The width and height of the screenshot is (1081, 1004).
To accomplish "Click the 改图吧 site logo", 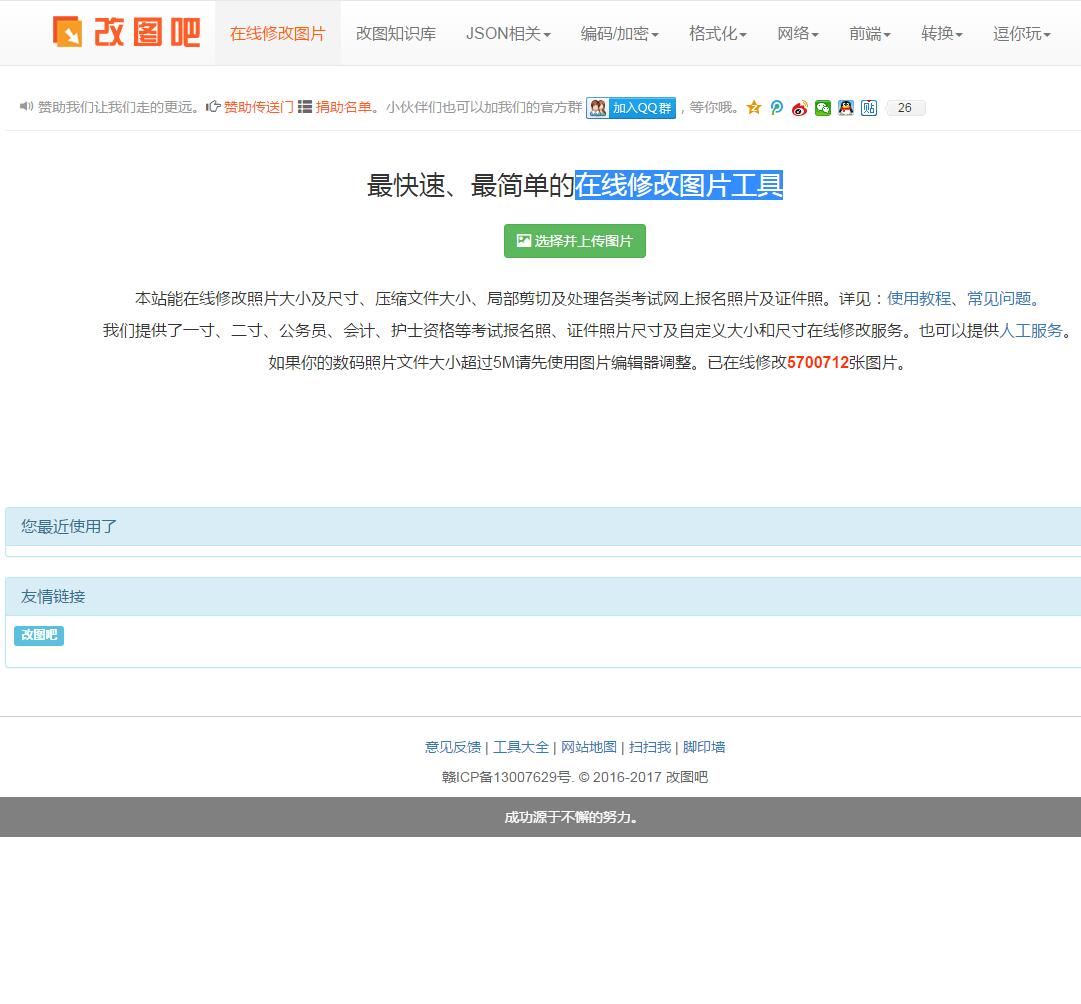I will point(126,32).
